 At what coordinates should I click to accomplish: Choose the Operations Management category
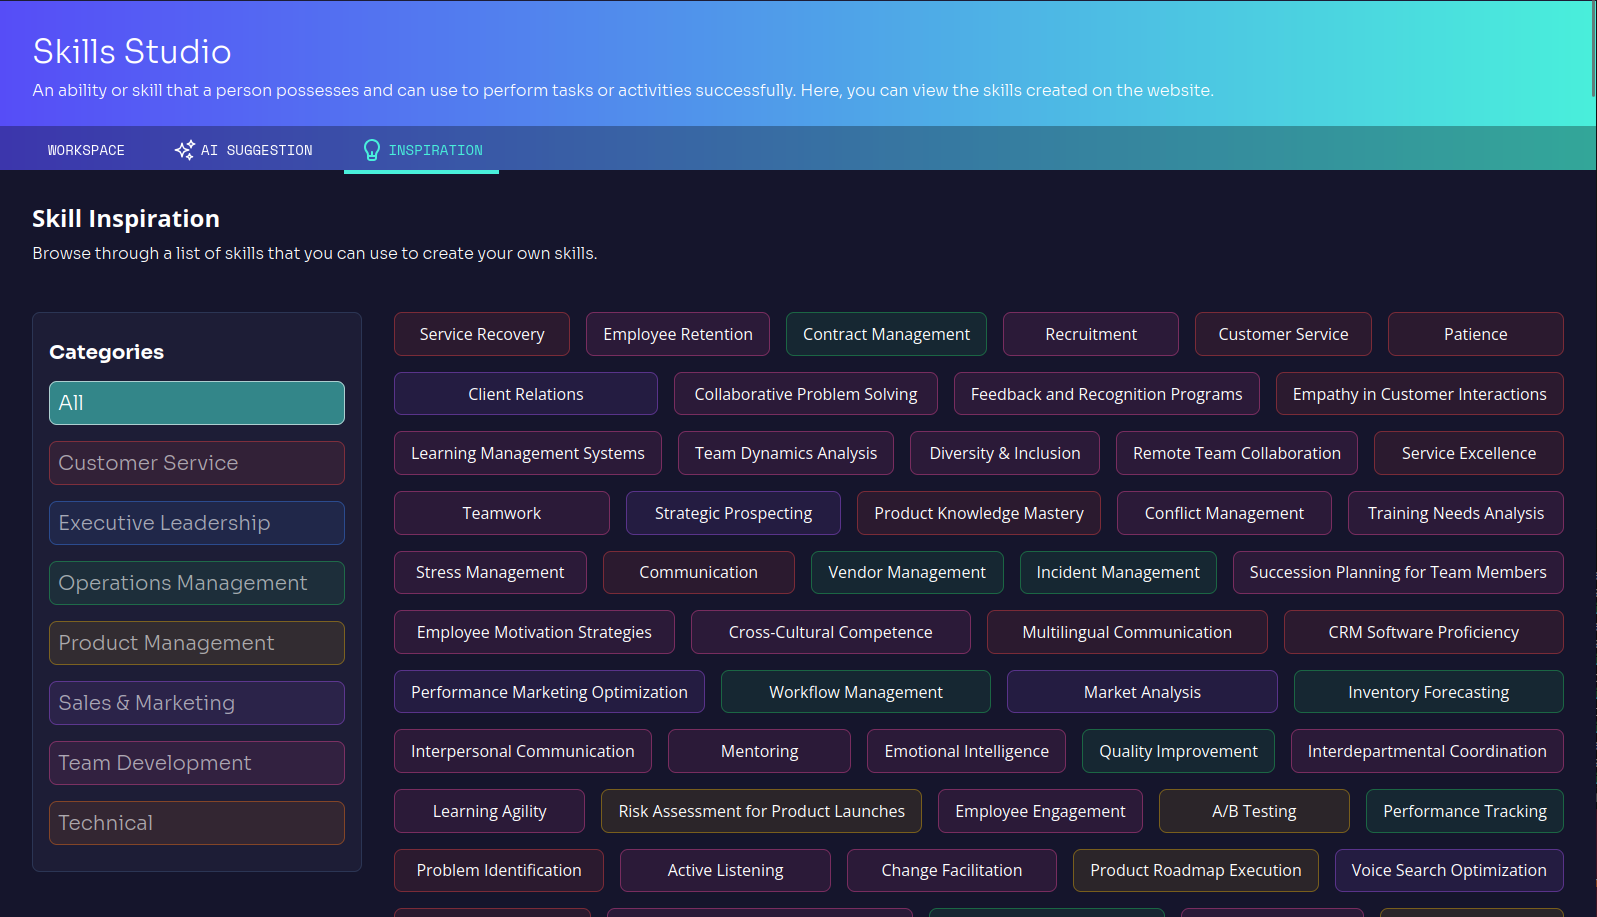(x=197, y=583)
